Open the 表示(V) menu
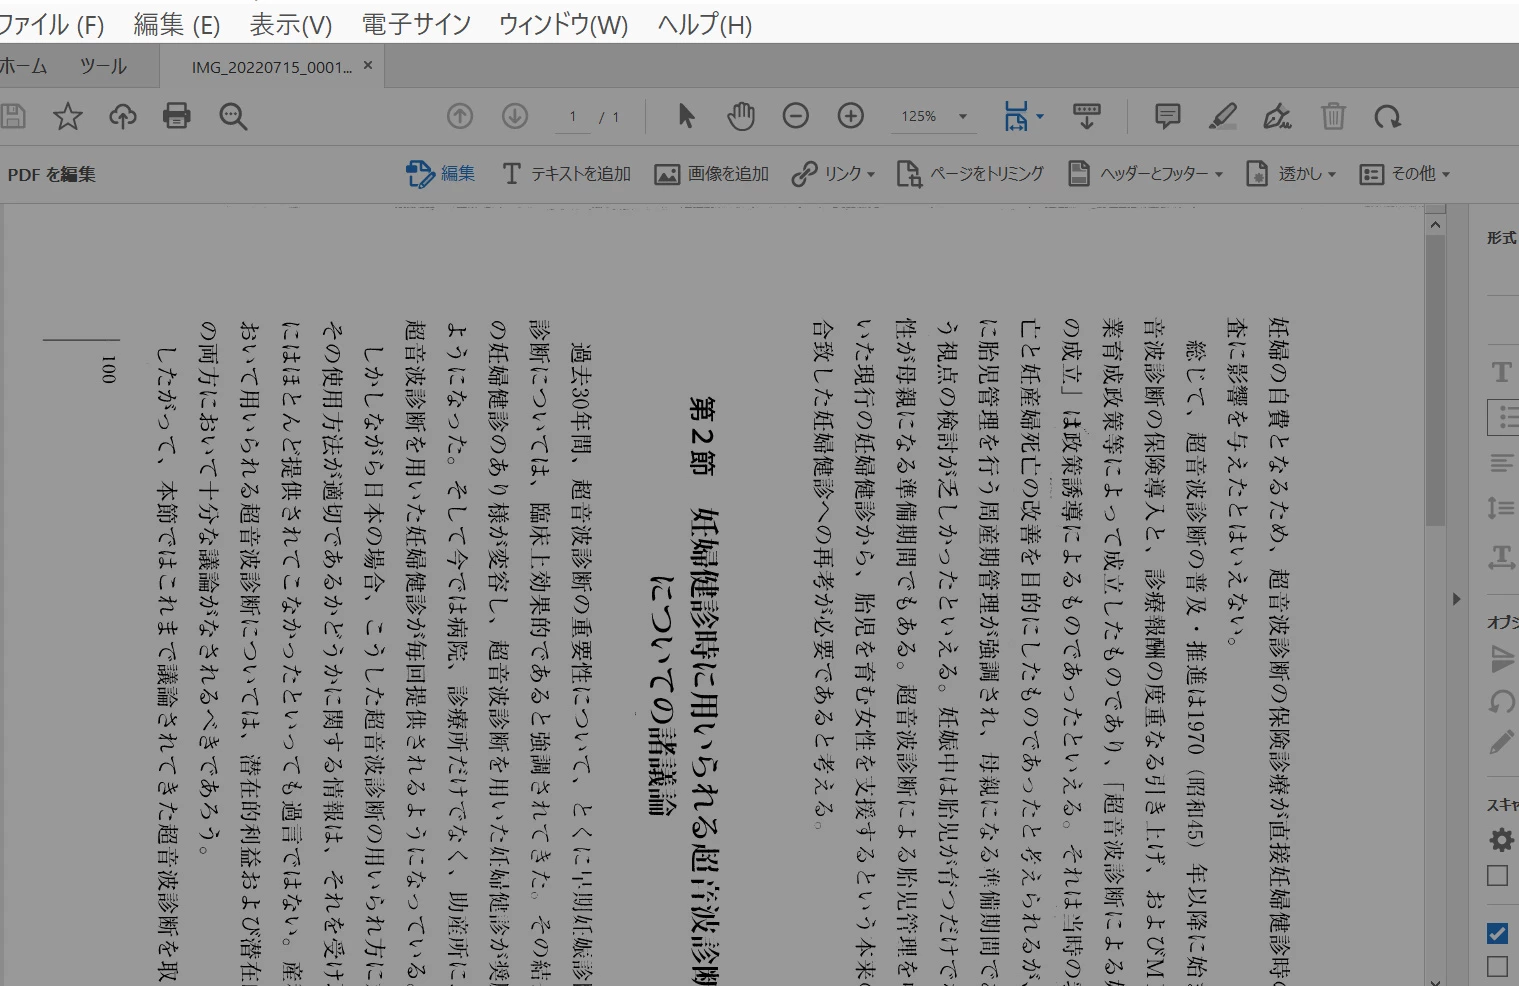This screenshot has width=1519, height=986. pos(291,24)
